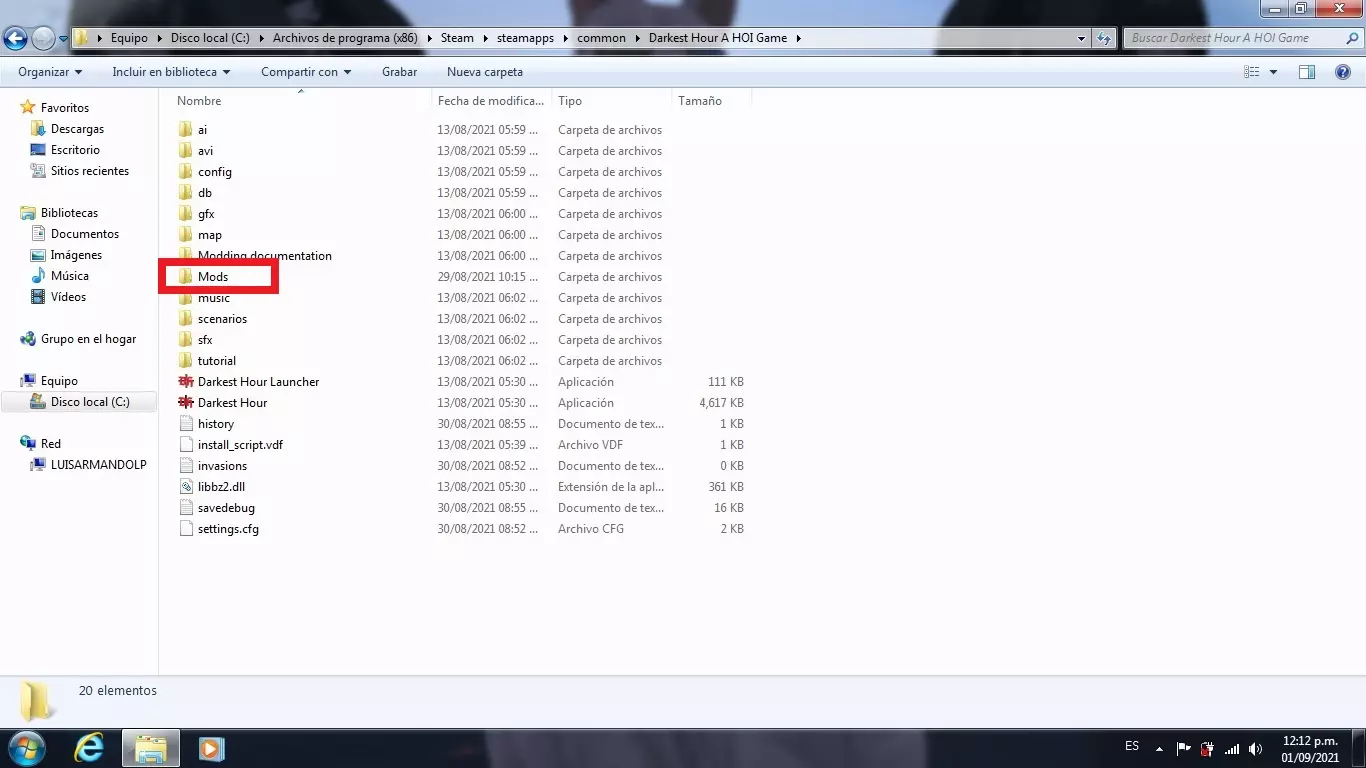The height and width of the screenshot is (768, 1366).
Task: Select the libbz2.dll file icon
Action: [x=185, y=487]
